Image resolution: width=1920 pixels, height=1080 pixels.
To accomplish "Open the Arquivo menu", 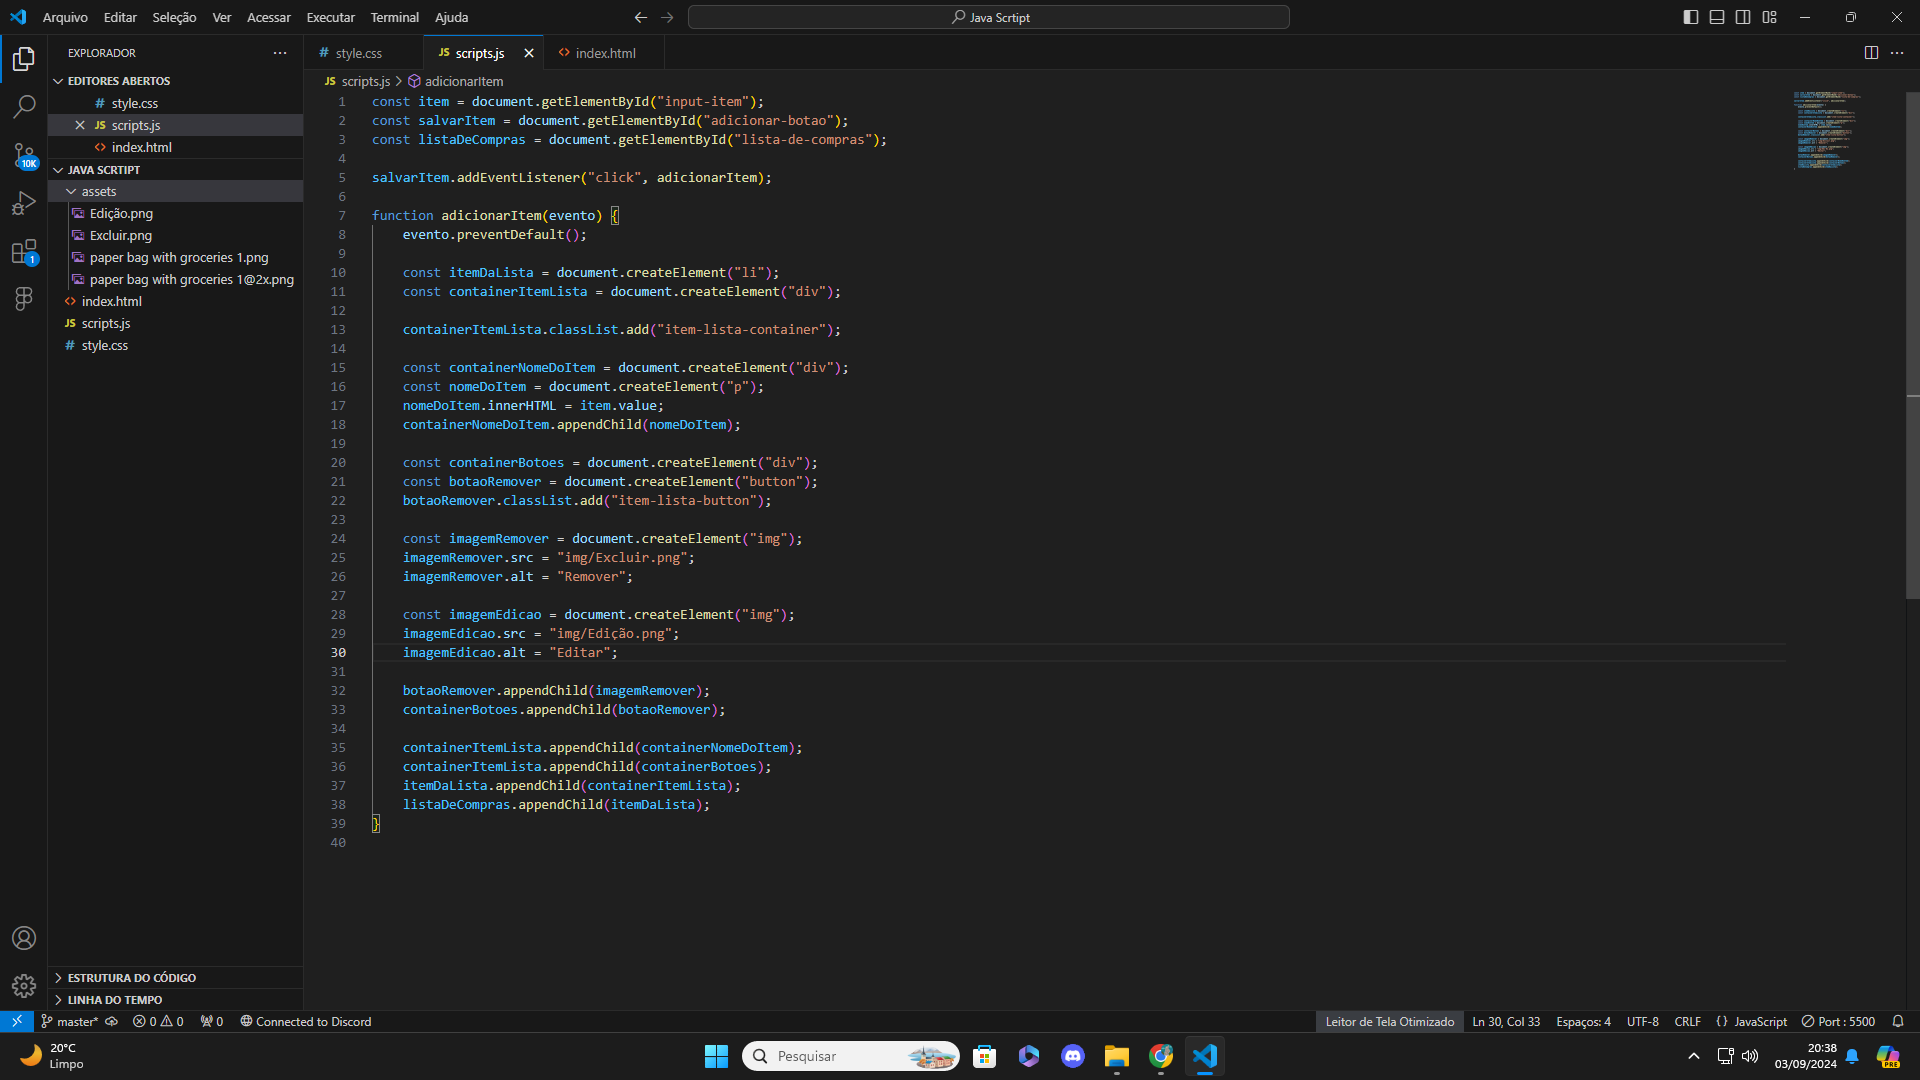I will [x=65, y=17].
